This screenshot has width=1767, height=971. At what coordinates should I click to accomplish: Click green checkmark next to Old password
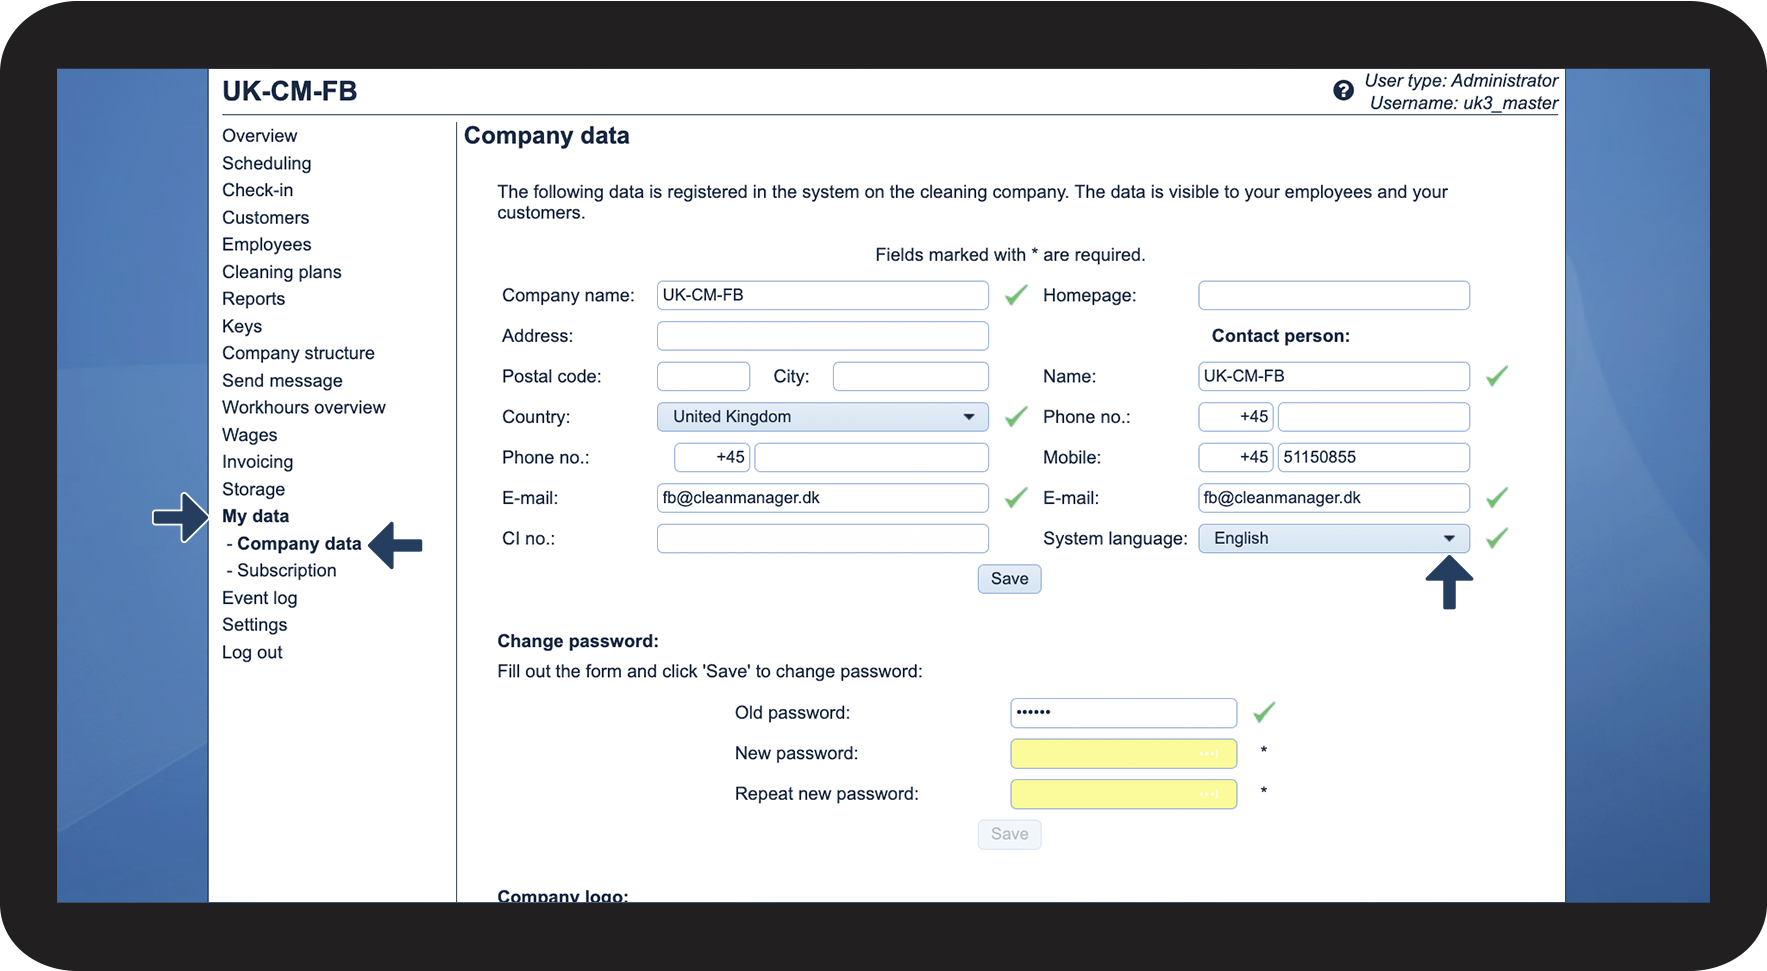coord(1264,712)
